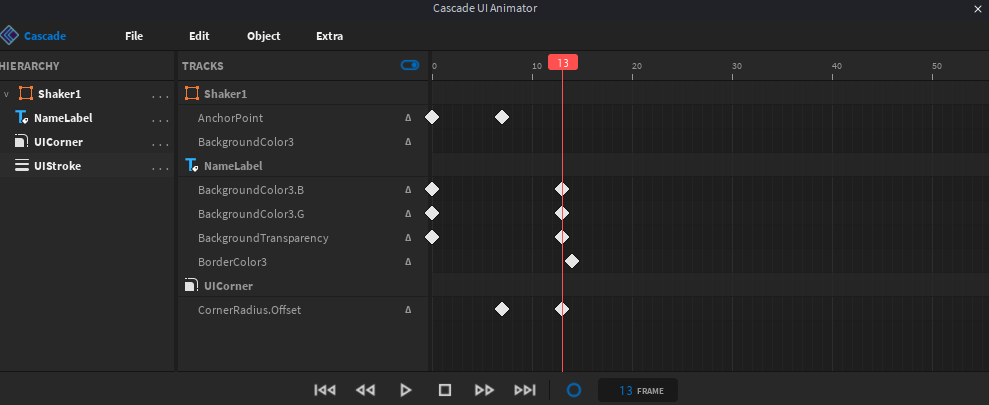The width and height of the screenshot is (989, 405).
Task: Click the current frame number field
Action: coord(627,390)
